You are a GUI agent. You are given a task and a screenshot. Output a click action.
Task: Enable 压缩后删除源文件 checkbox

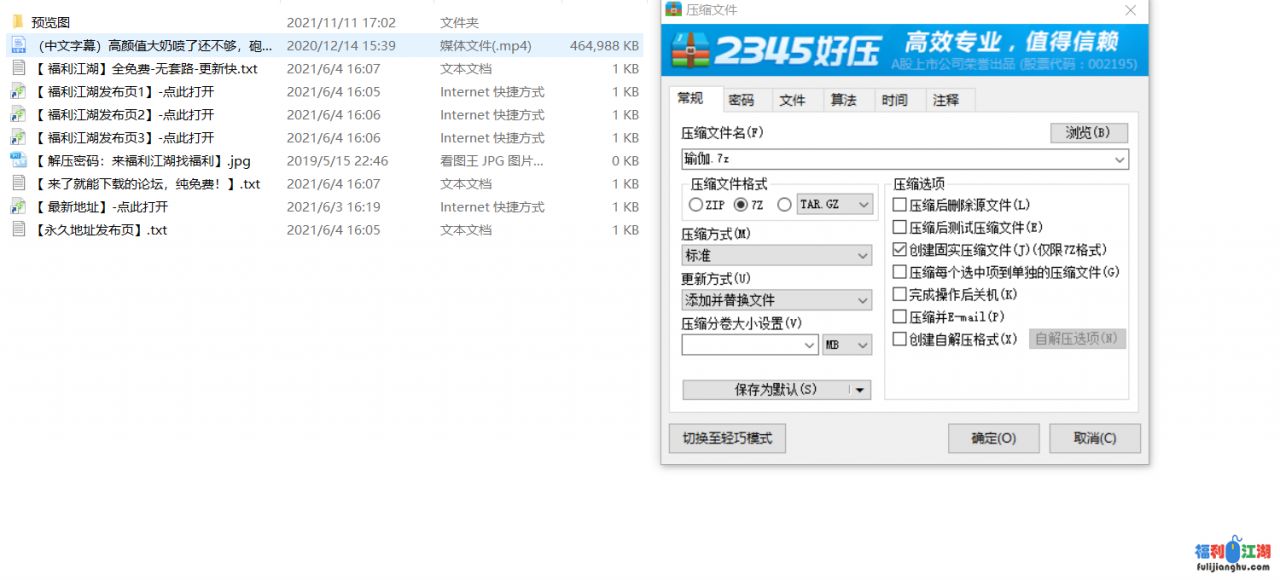[900, 205]
